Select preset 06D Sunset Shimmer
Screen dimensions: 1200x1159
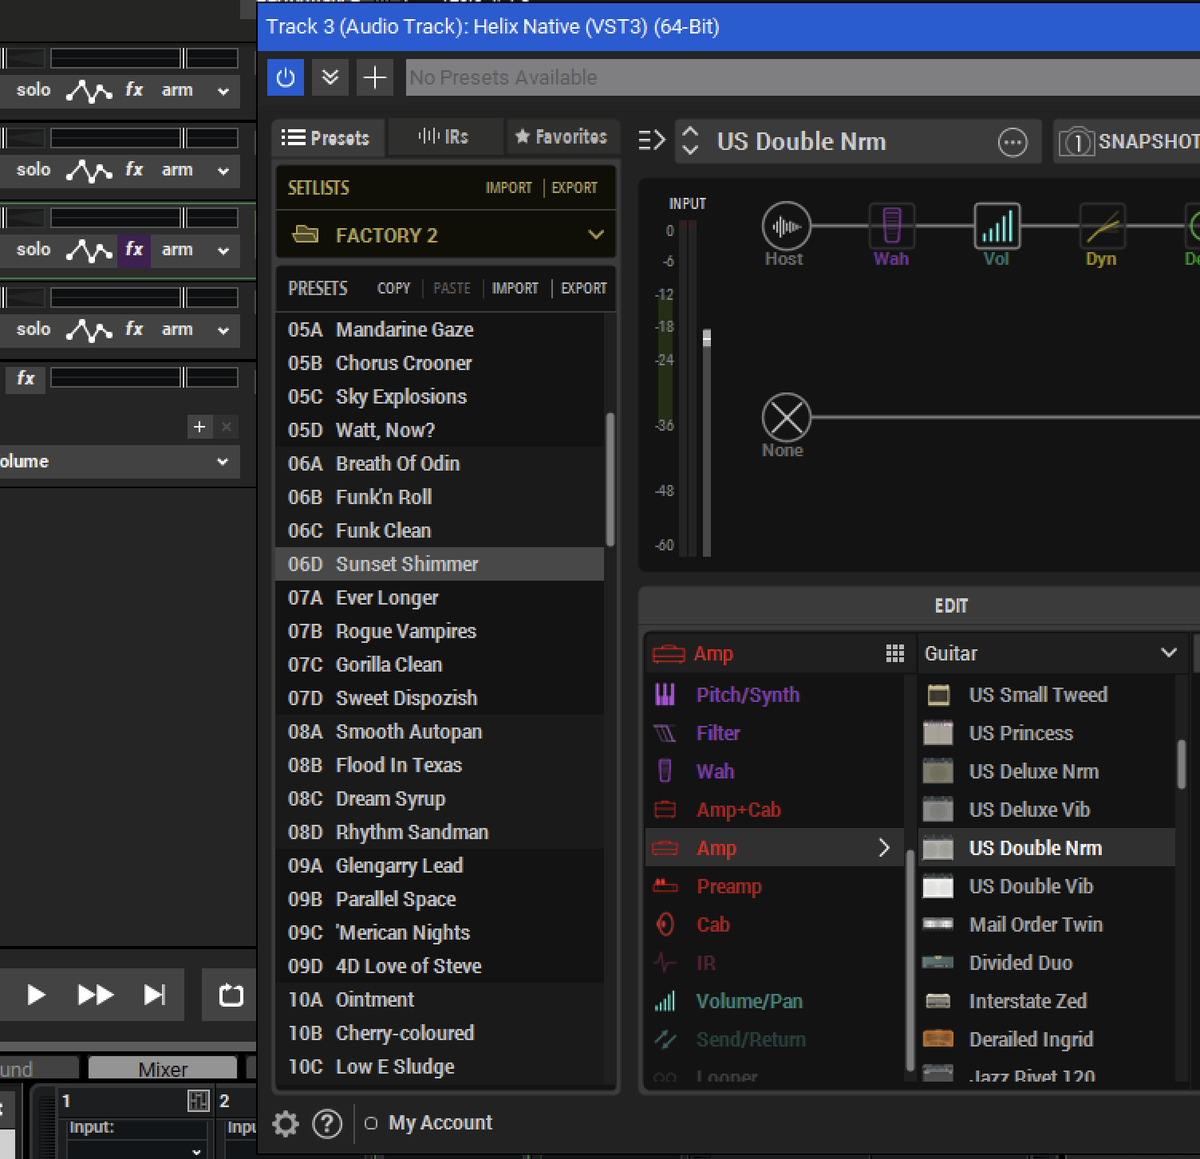pos(440,564)
